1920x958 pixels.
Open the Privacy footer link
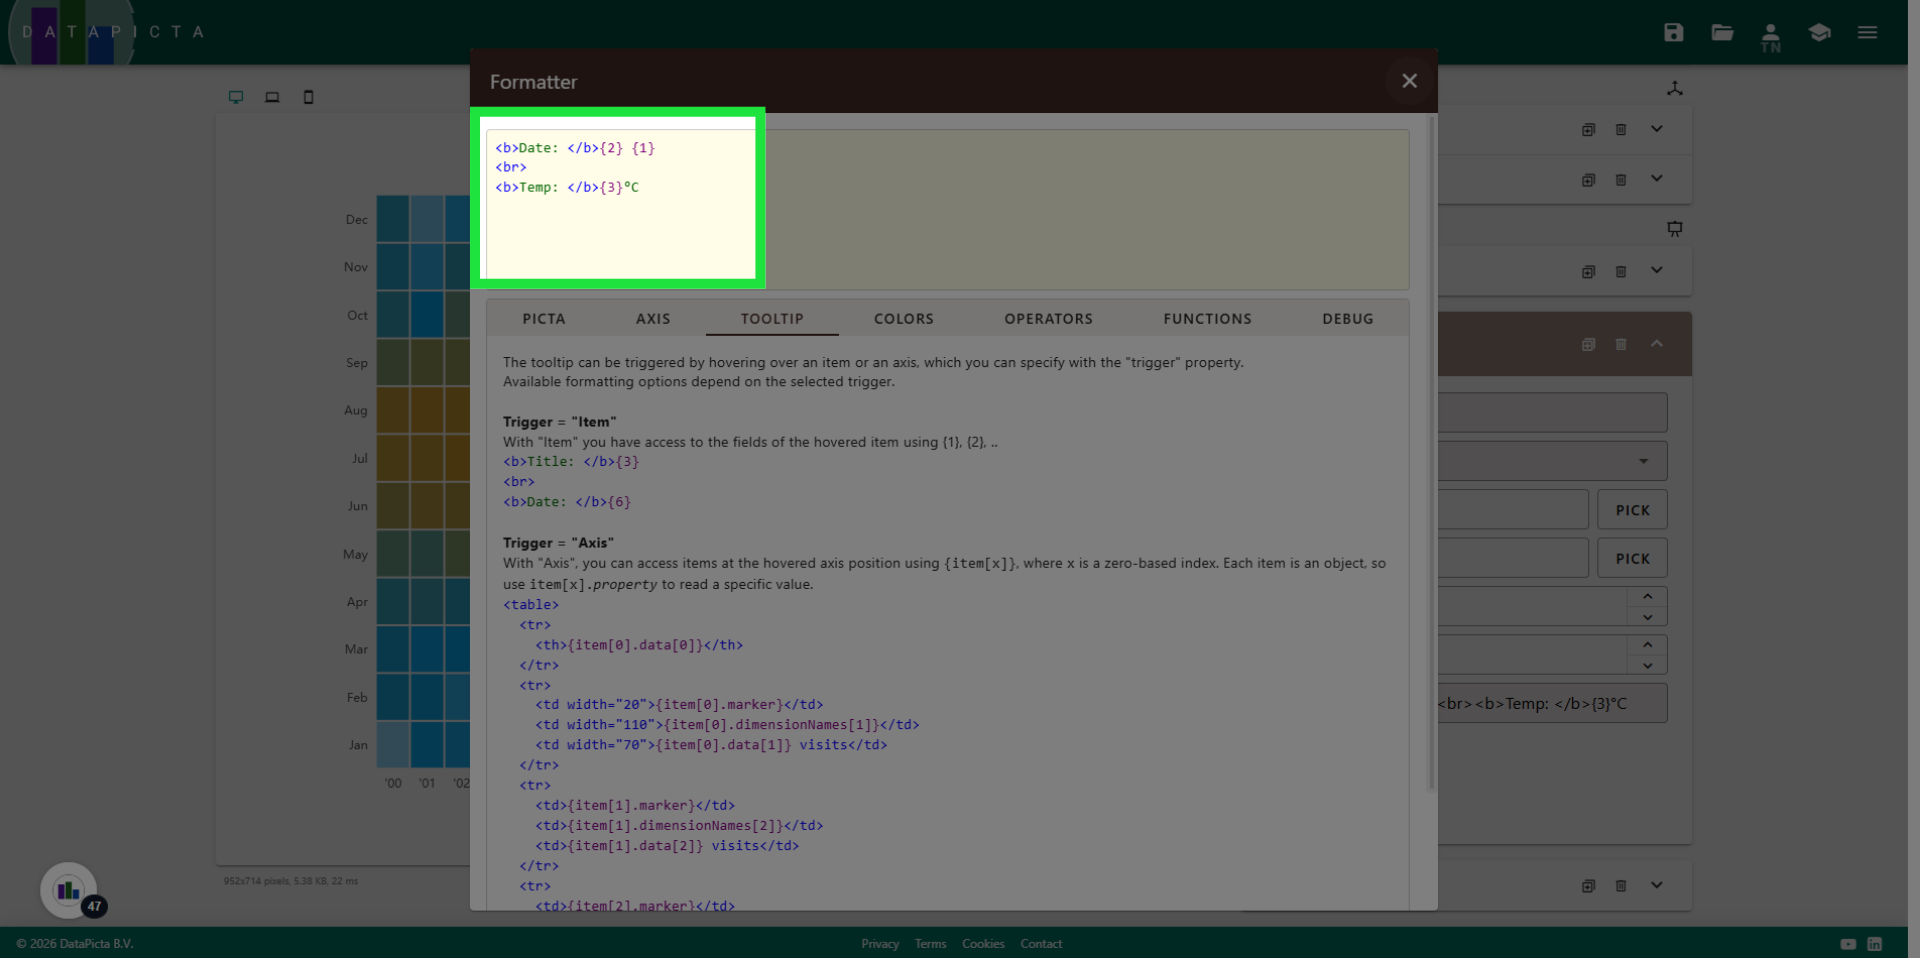tap(880, 944)
